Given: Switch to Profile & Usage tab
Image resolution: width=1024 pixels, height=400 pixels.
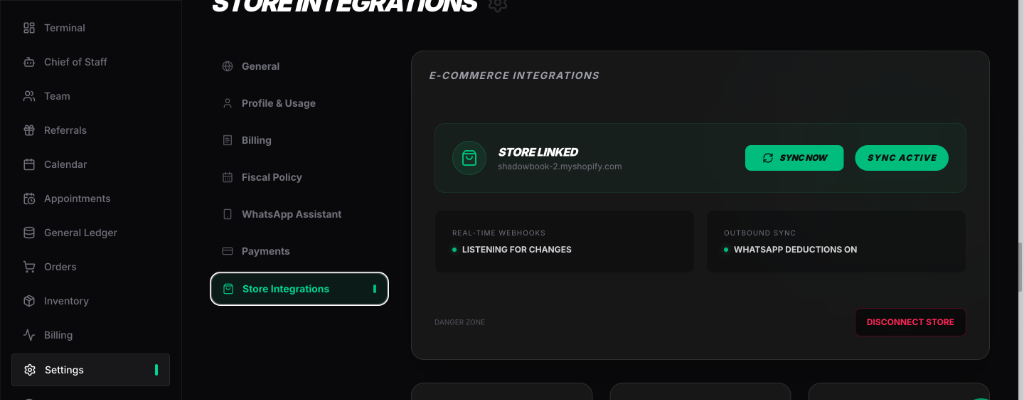Looking at the screenshot, I should coord(278,103).
